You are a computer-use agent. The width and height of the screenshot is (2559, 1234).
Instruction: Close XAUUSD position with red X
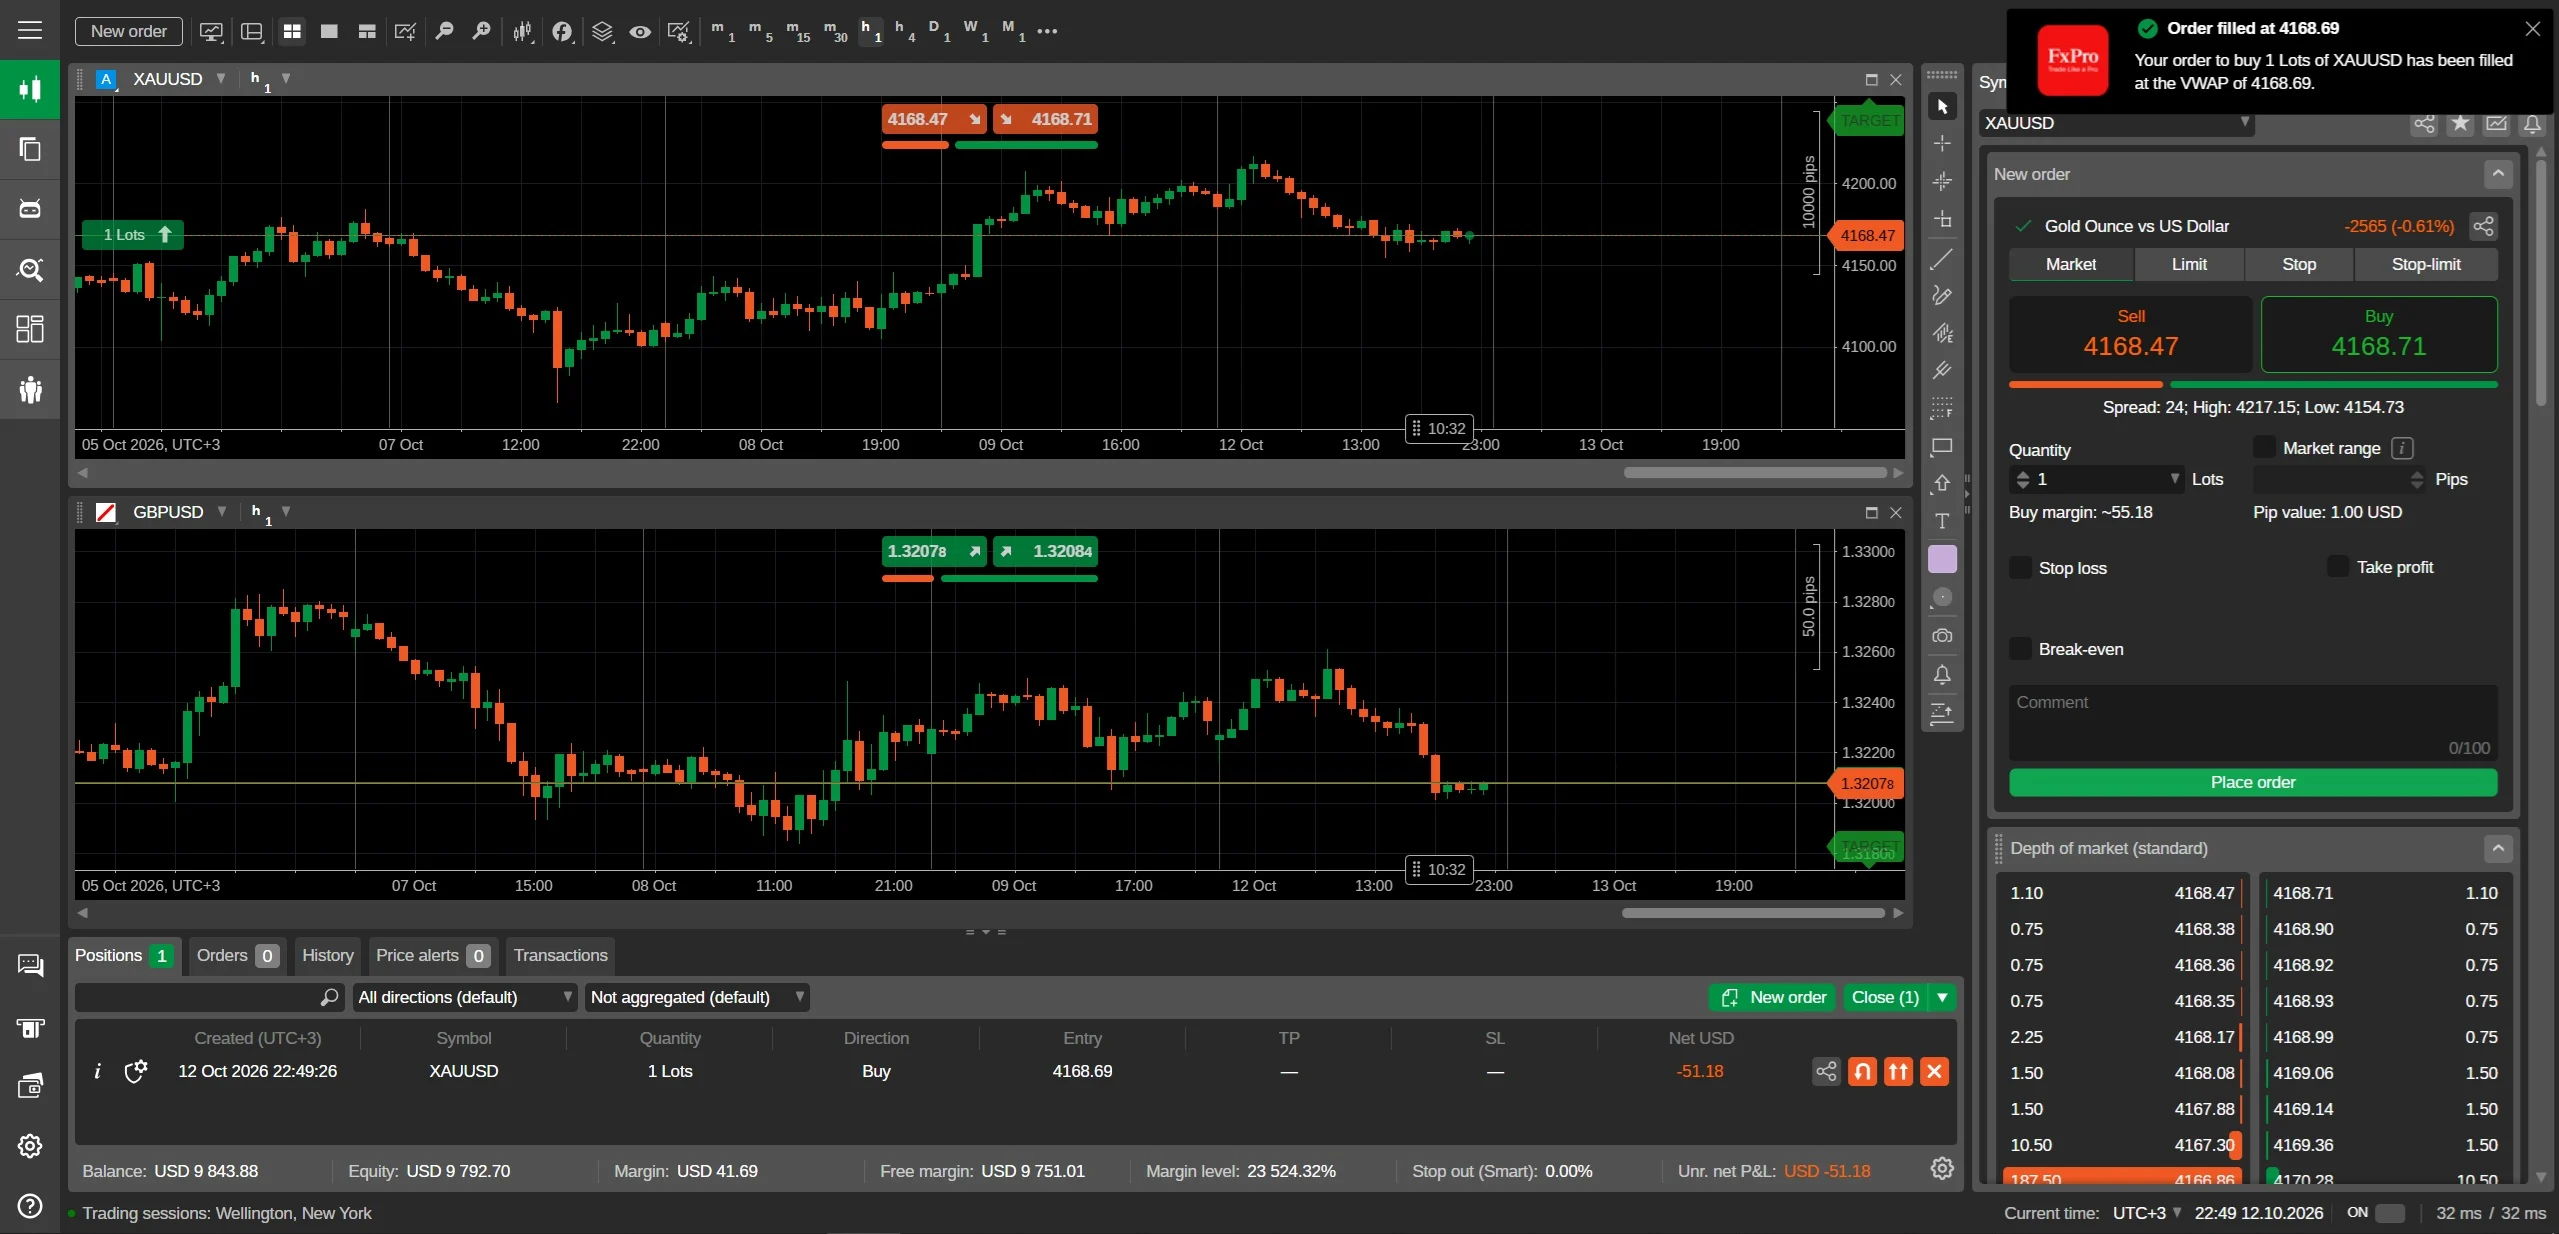point(1934,1071)
